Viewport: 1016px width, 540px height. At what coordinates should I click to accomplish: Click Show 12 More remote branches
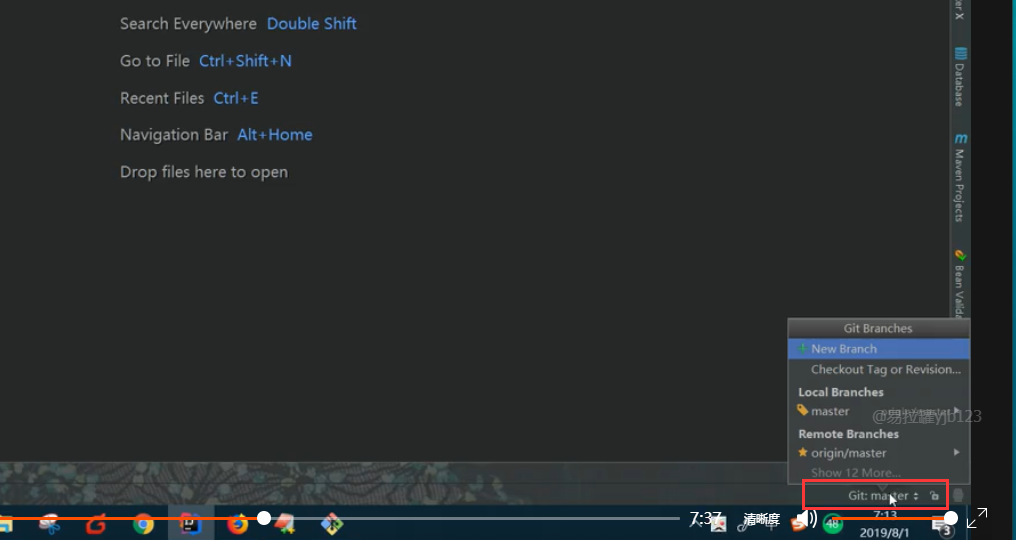click(x=855, y=473)
